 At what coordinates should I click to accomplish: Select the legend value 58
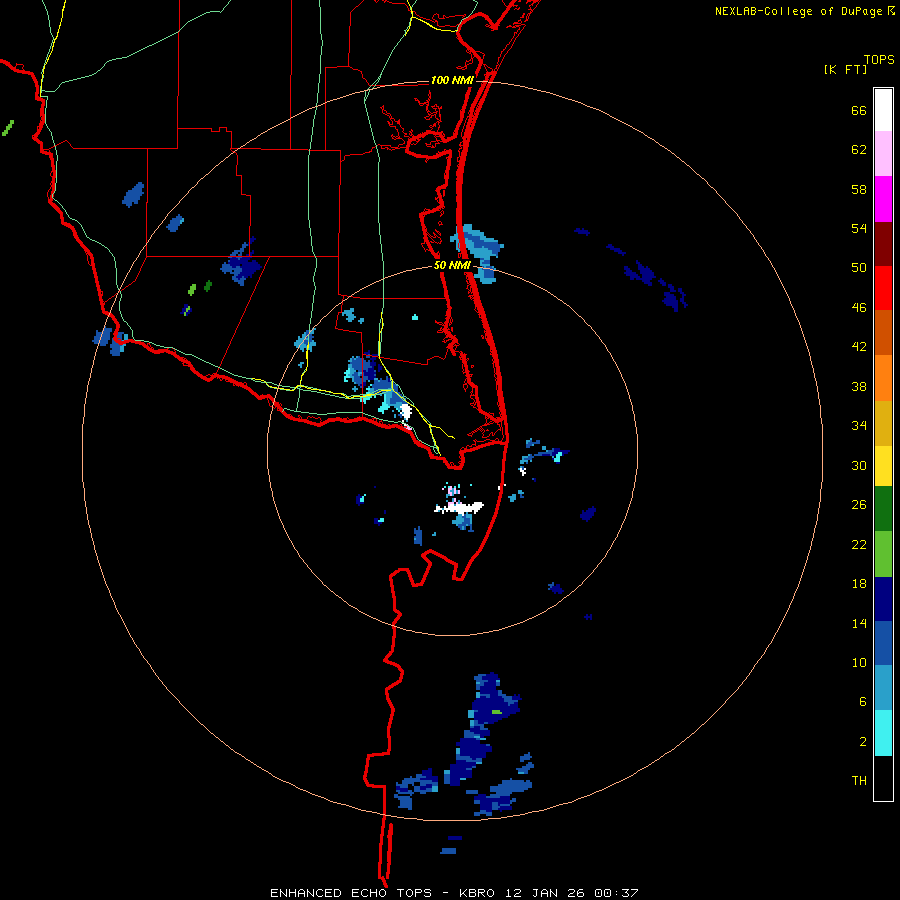(859, 189)
